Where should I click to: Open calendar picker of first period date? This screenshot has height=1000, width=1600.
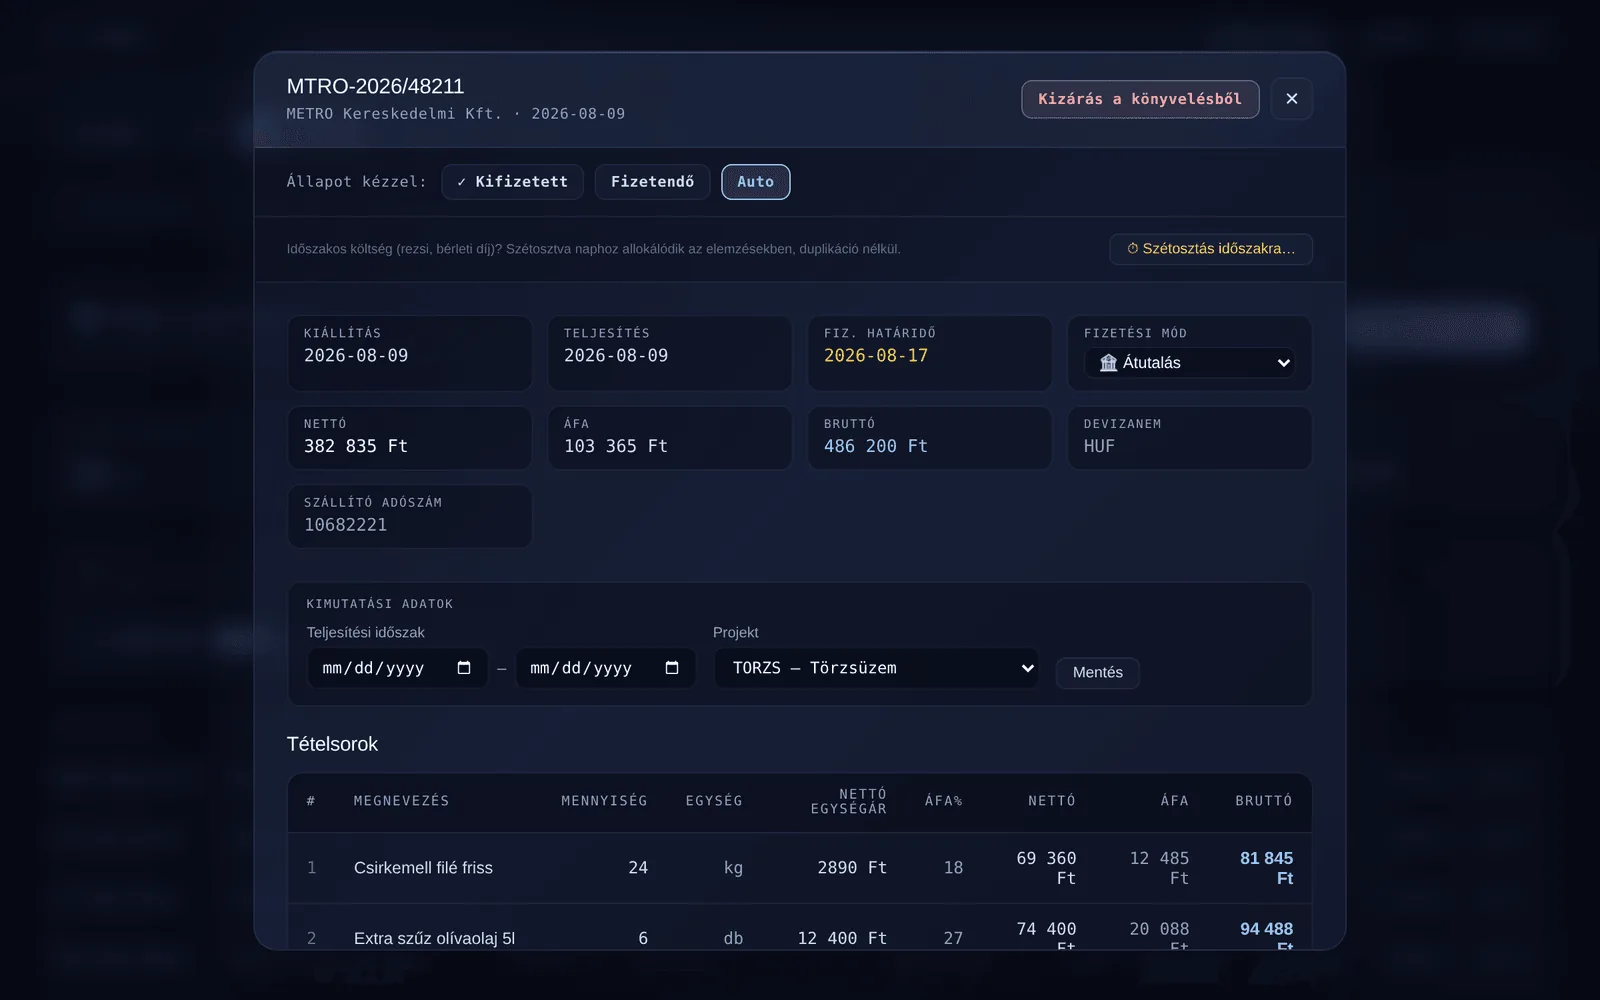tap(464, 668)
